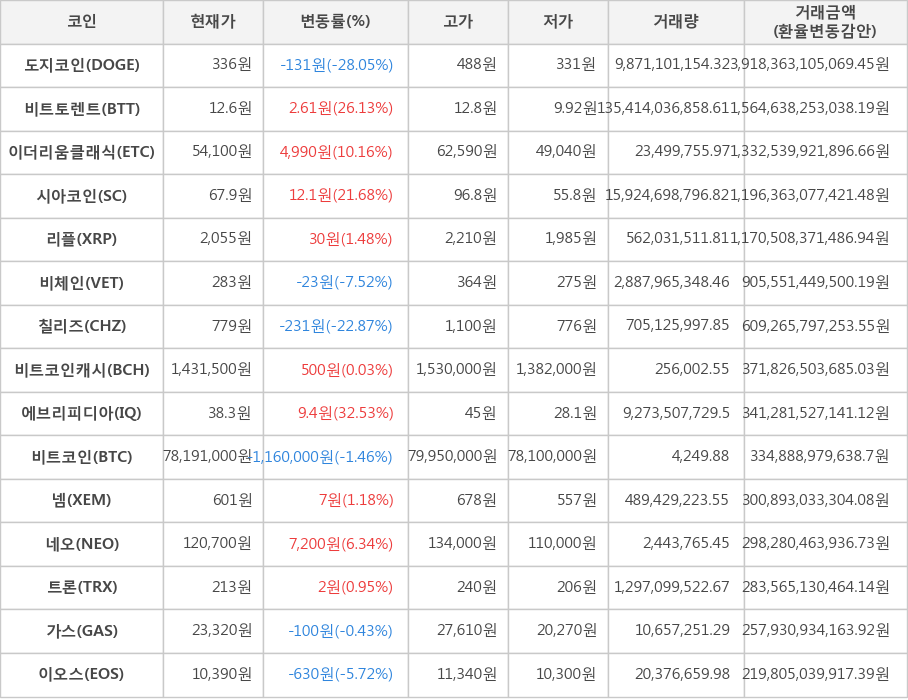Open the 도지코인(DOGE) coin row
The image size is (908, 700).
coord(82,65)
